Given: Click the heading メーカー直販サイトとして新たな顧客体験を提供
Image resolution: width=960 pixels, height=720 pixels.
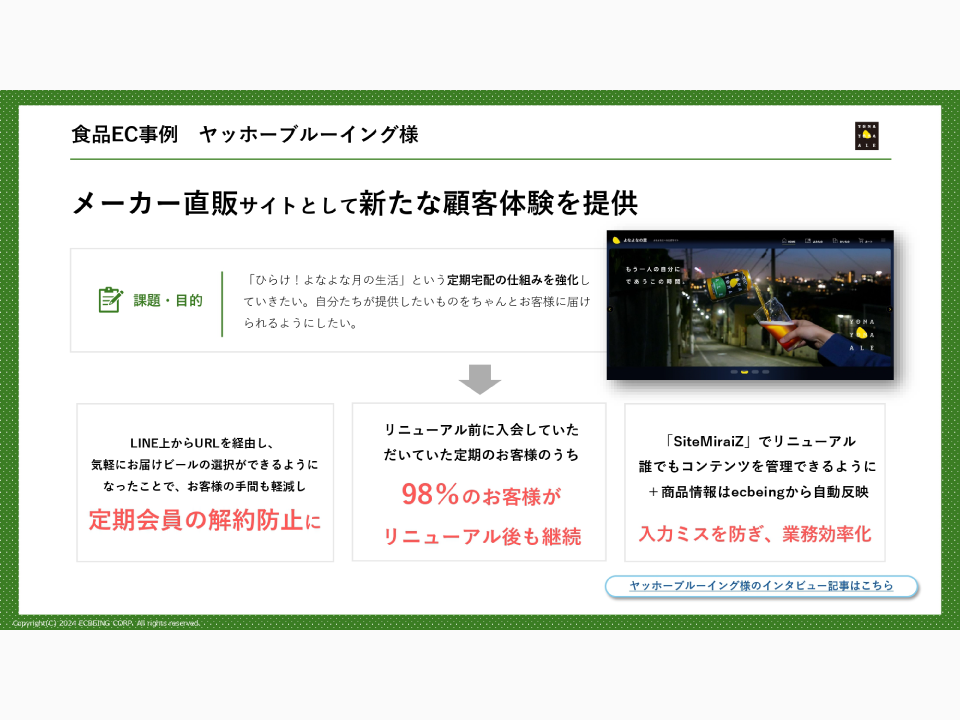Looking at the screenshot, I should 354,203.
